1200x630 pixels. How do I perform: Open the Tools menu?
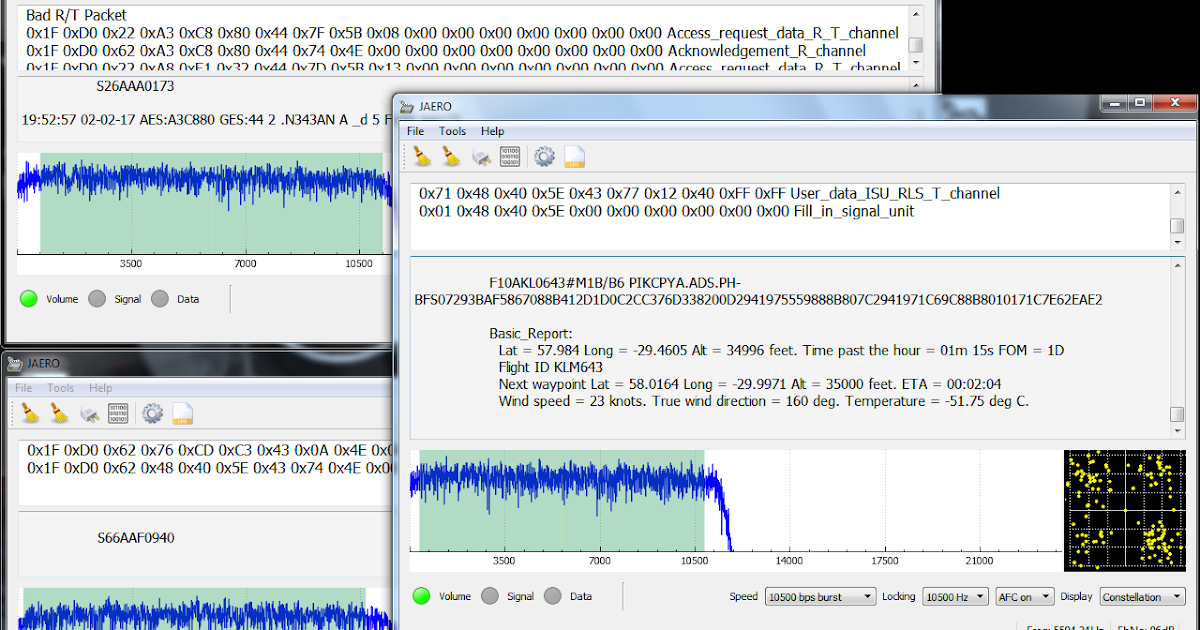tap(452, 131)
